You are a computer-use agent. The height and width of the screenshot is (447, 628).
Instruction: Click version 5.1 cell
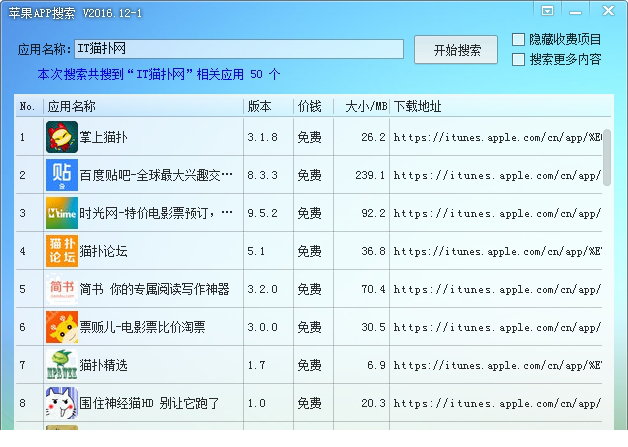[256, 251]
